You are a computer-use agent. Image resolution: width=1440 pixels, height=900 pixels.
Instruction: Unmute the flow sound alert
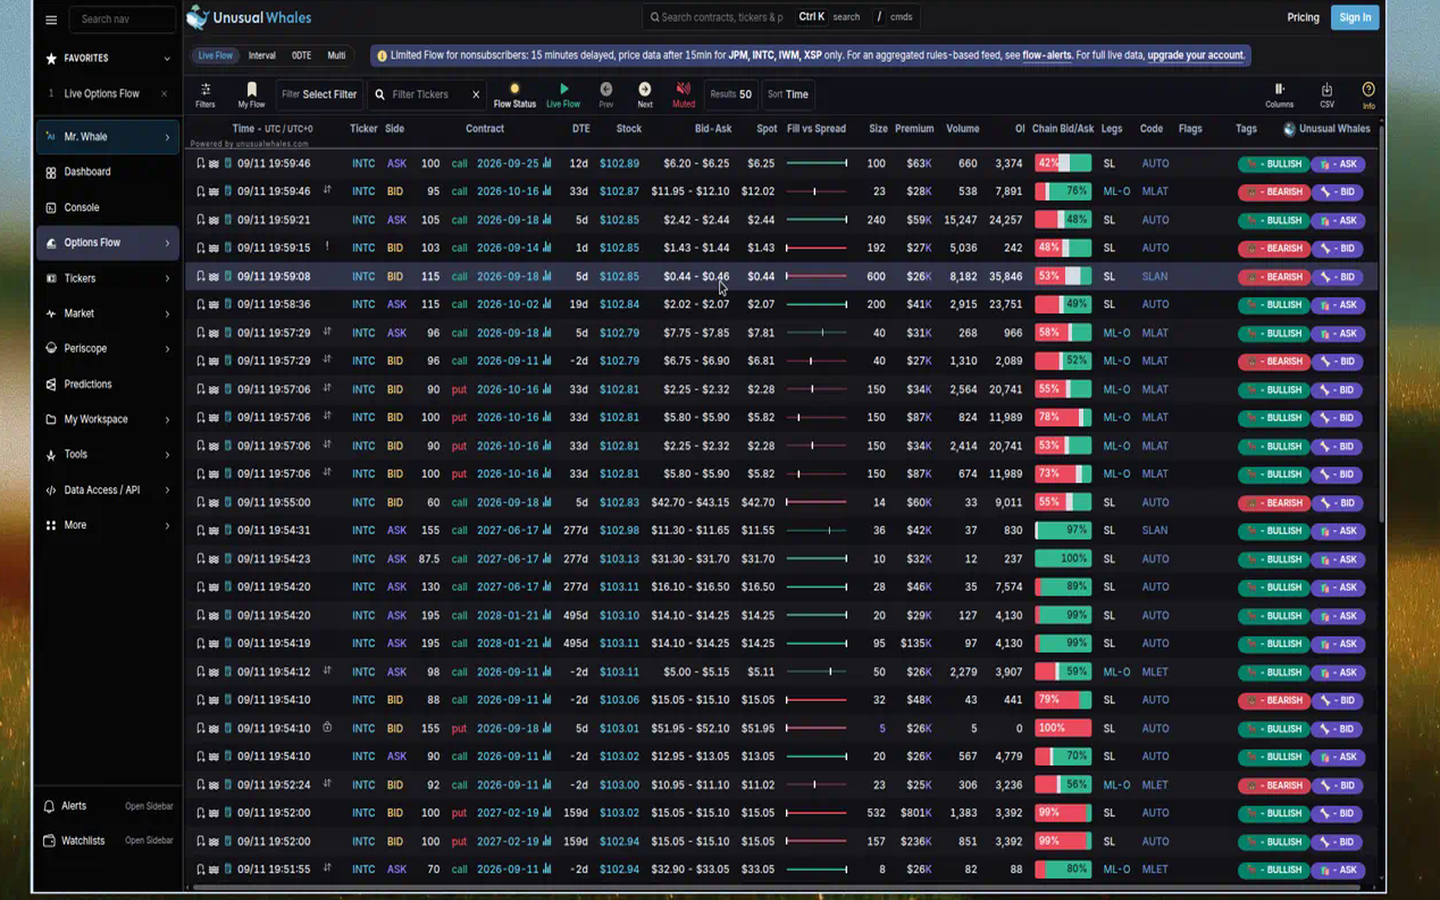tap(683, 94)
